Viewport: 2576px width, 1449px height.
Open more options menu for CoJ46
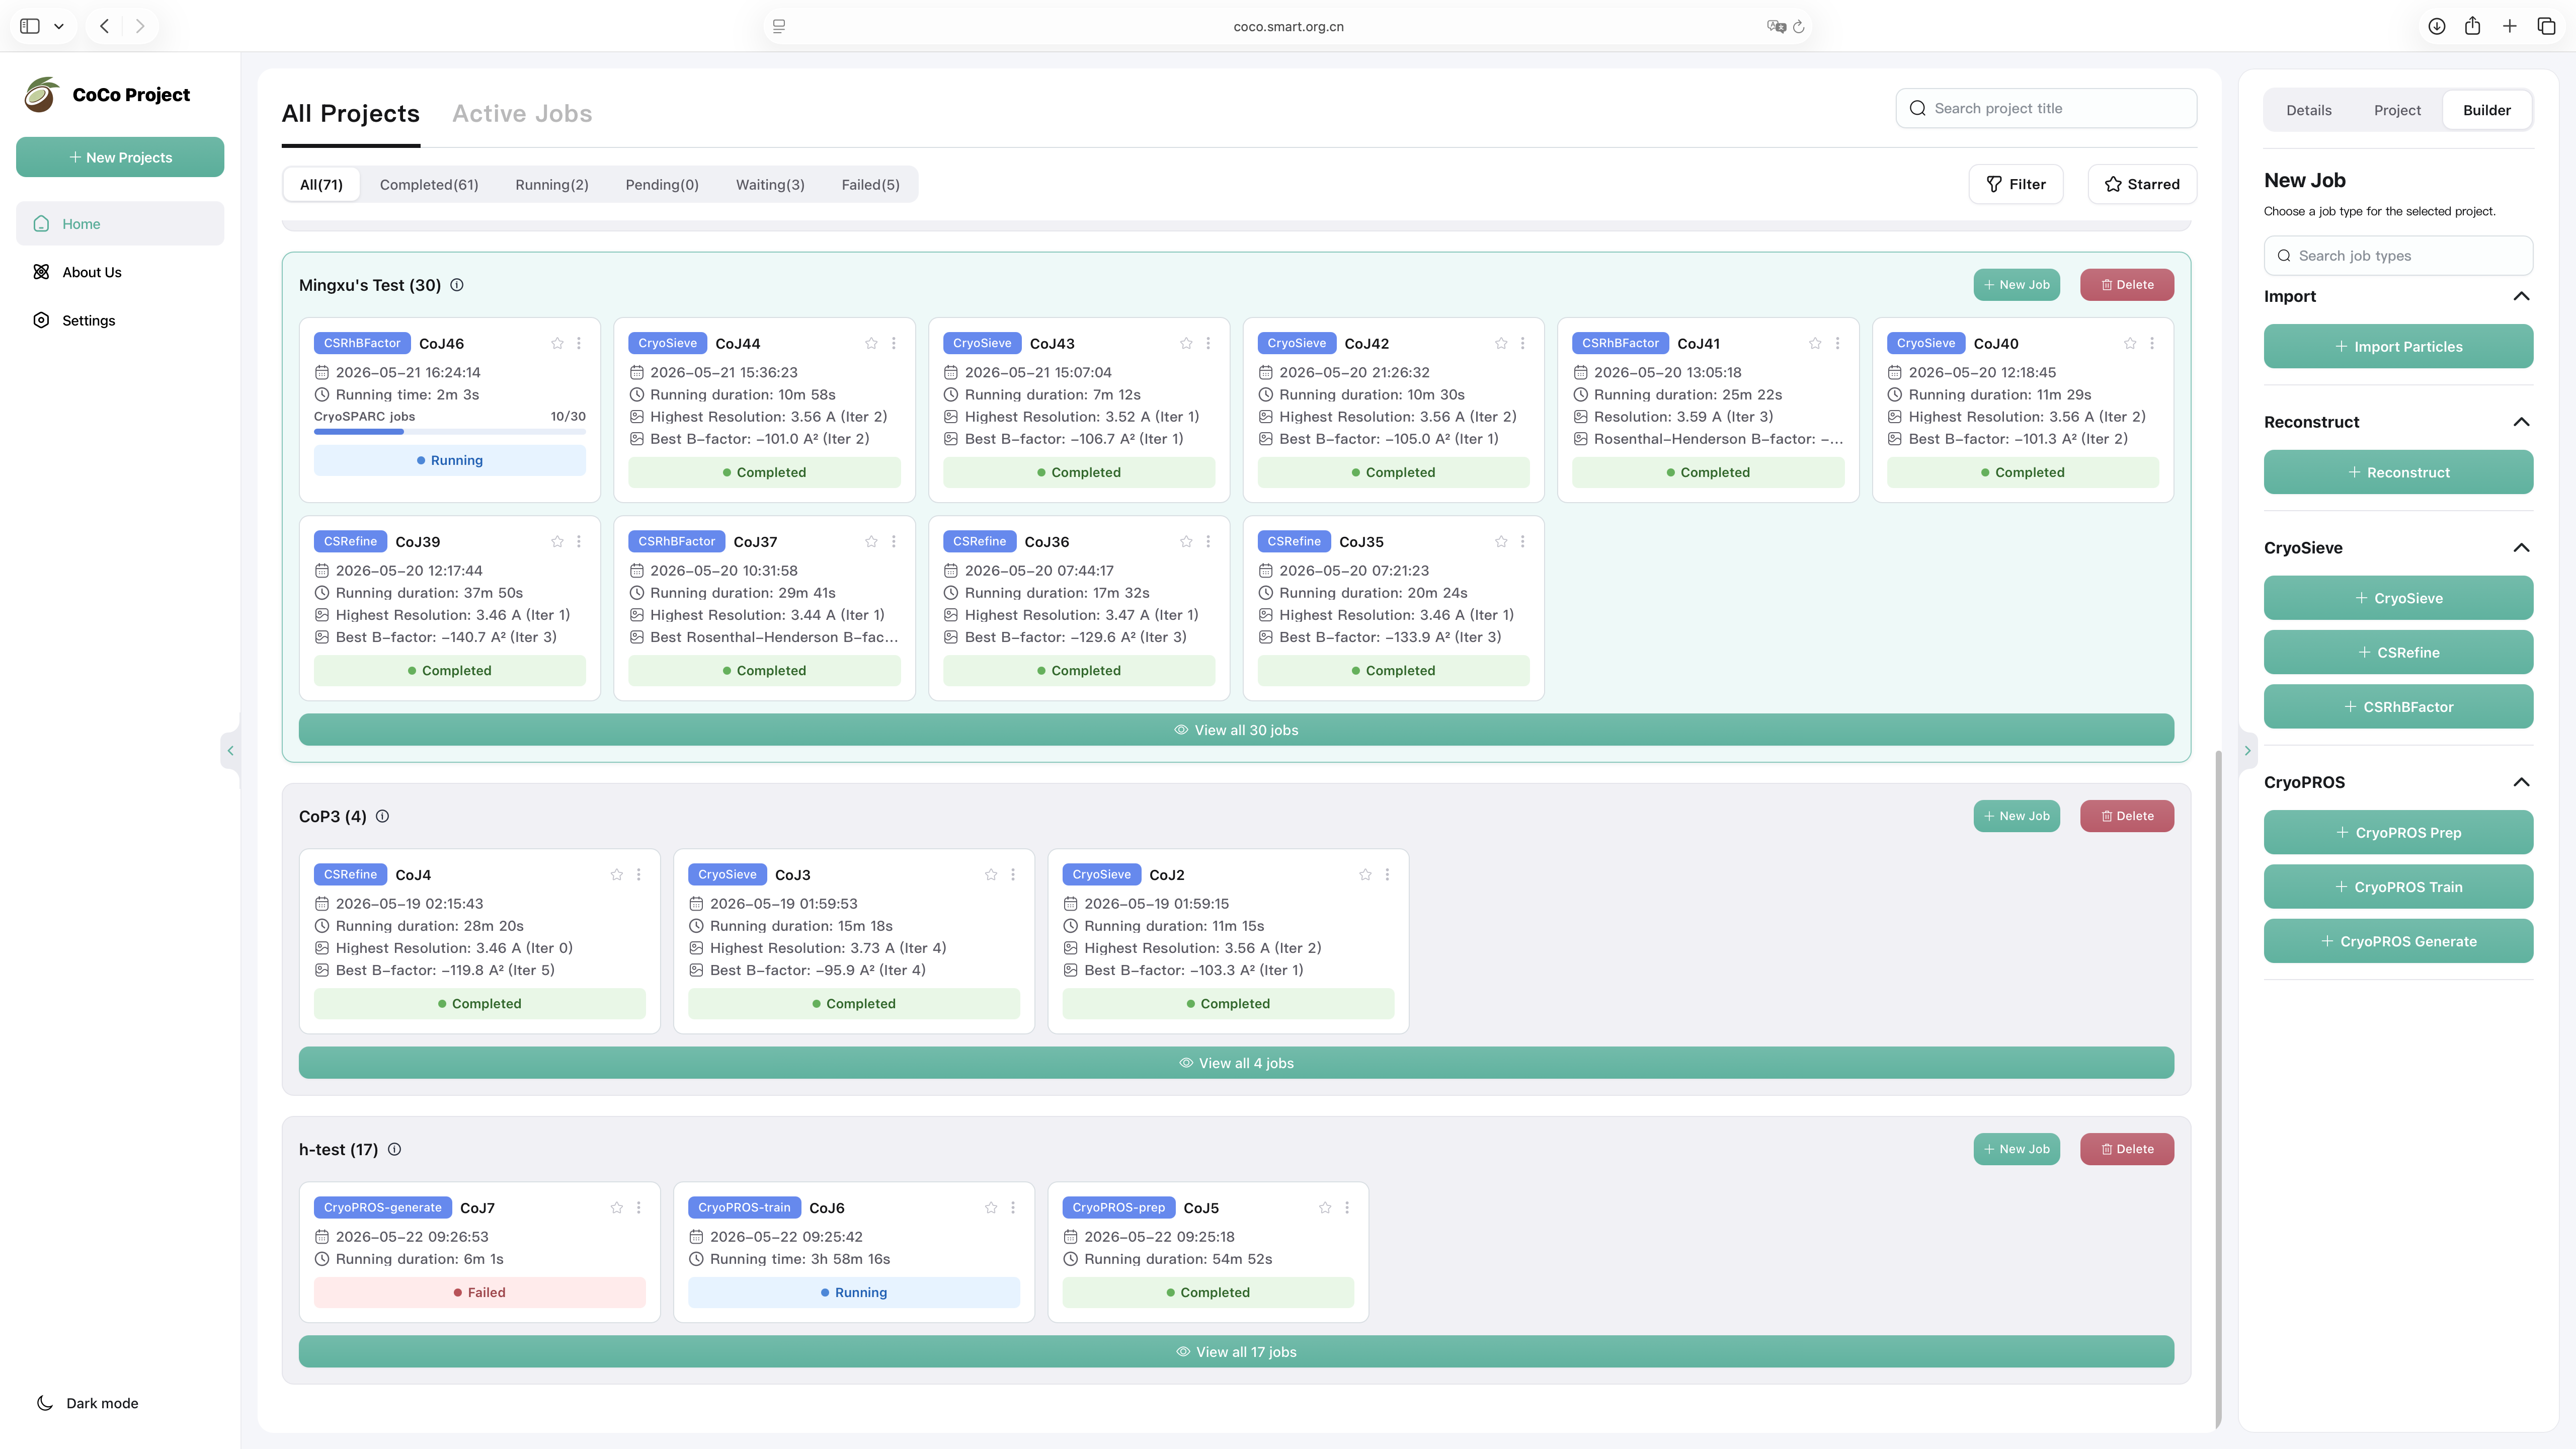pos(579,343)
